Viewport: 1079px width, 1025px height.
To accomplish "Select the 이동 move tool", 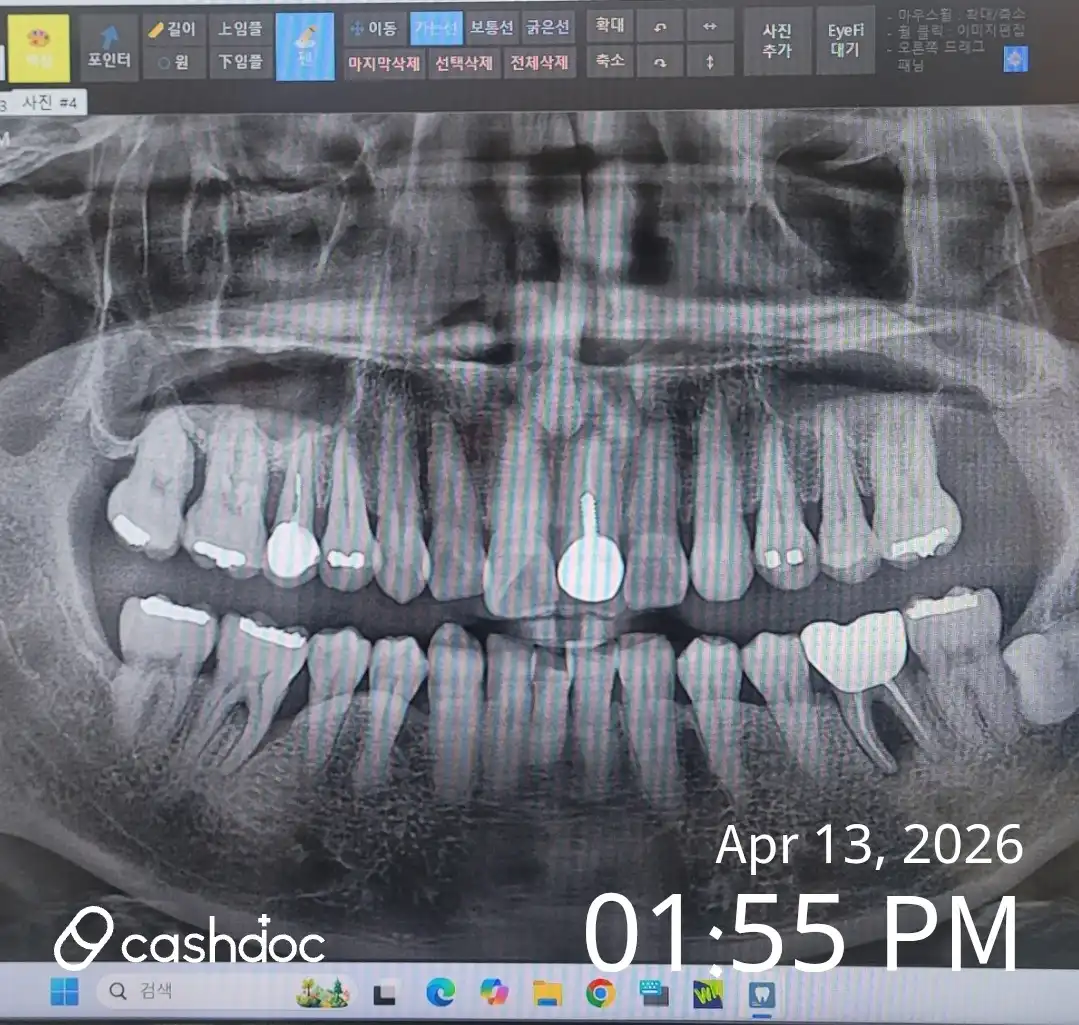I will point(374,29).
